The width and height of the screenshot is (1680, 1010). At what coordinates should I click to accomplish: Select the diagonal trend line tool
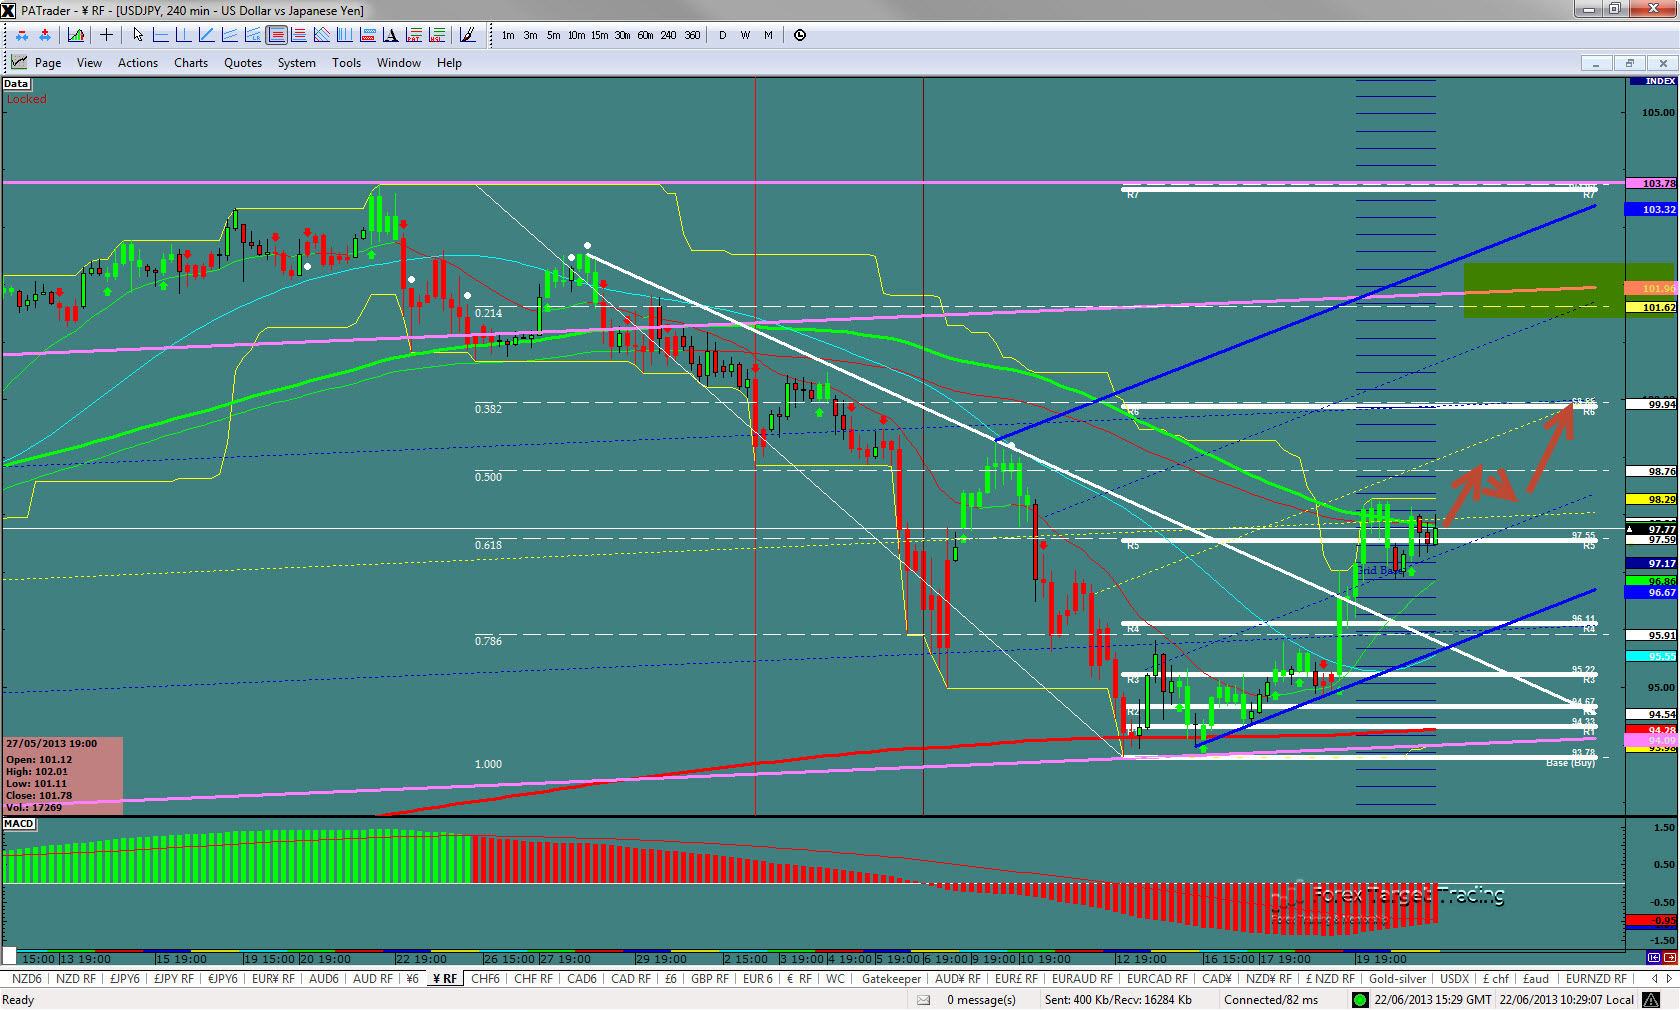(206, 35)
